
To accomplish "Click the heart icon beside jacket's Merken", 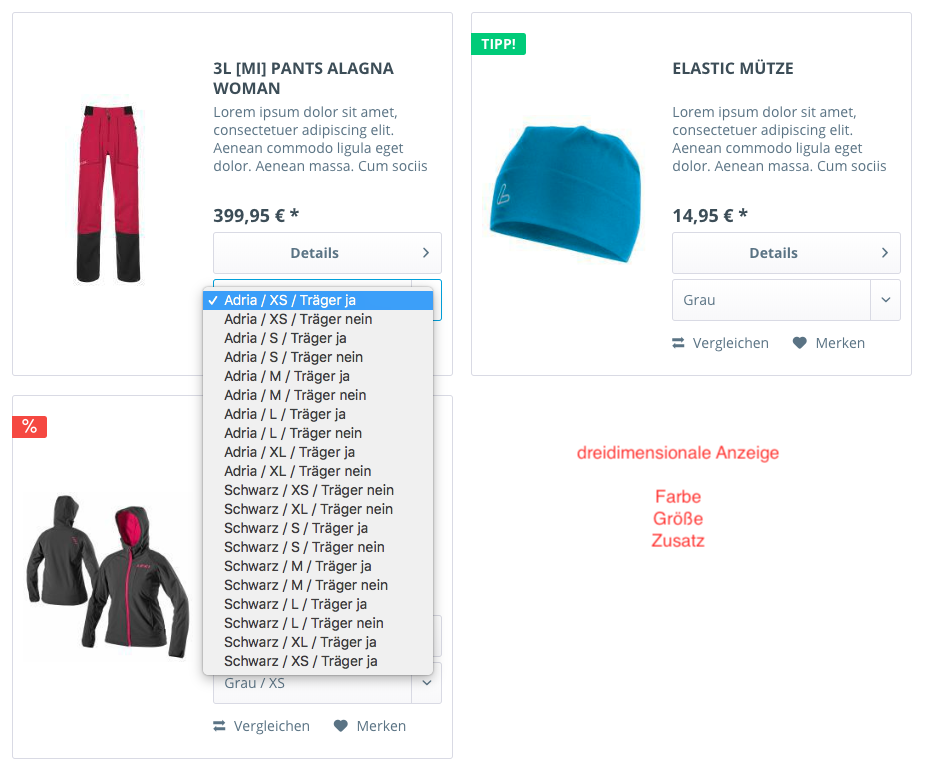I will tap(340, 726).
